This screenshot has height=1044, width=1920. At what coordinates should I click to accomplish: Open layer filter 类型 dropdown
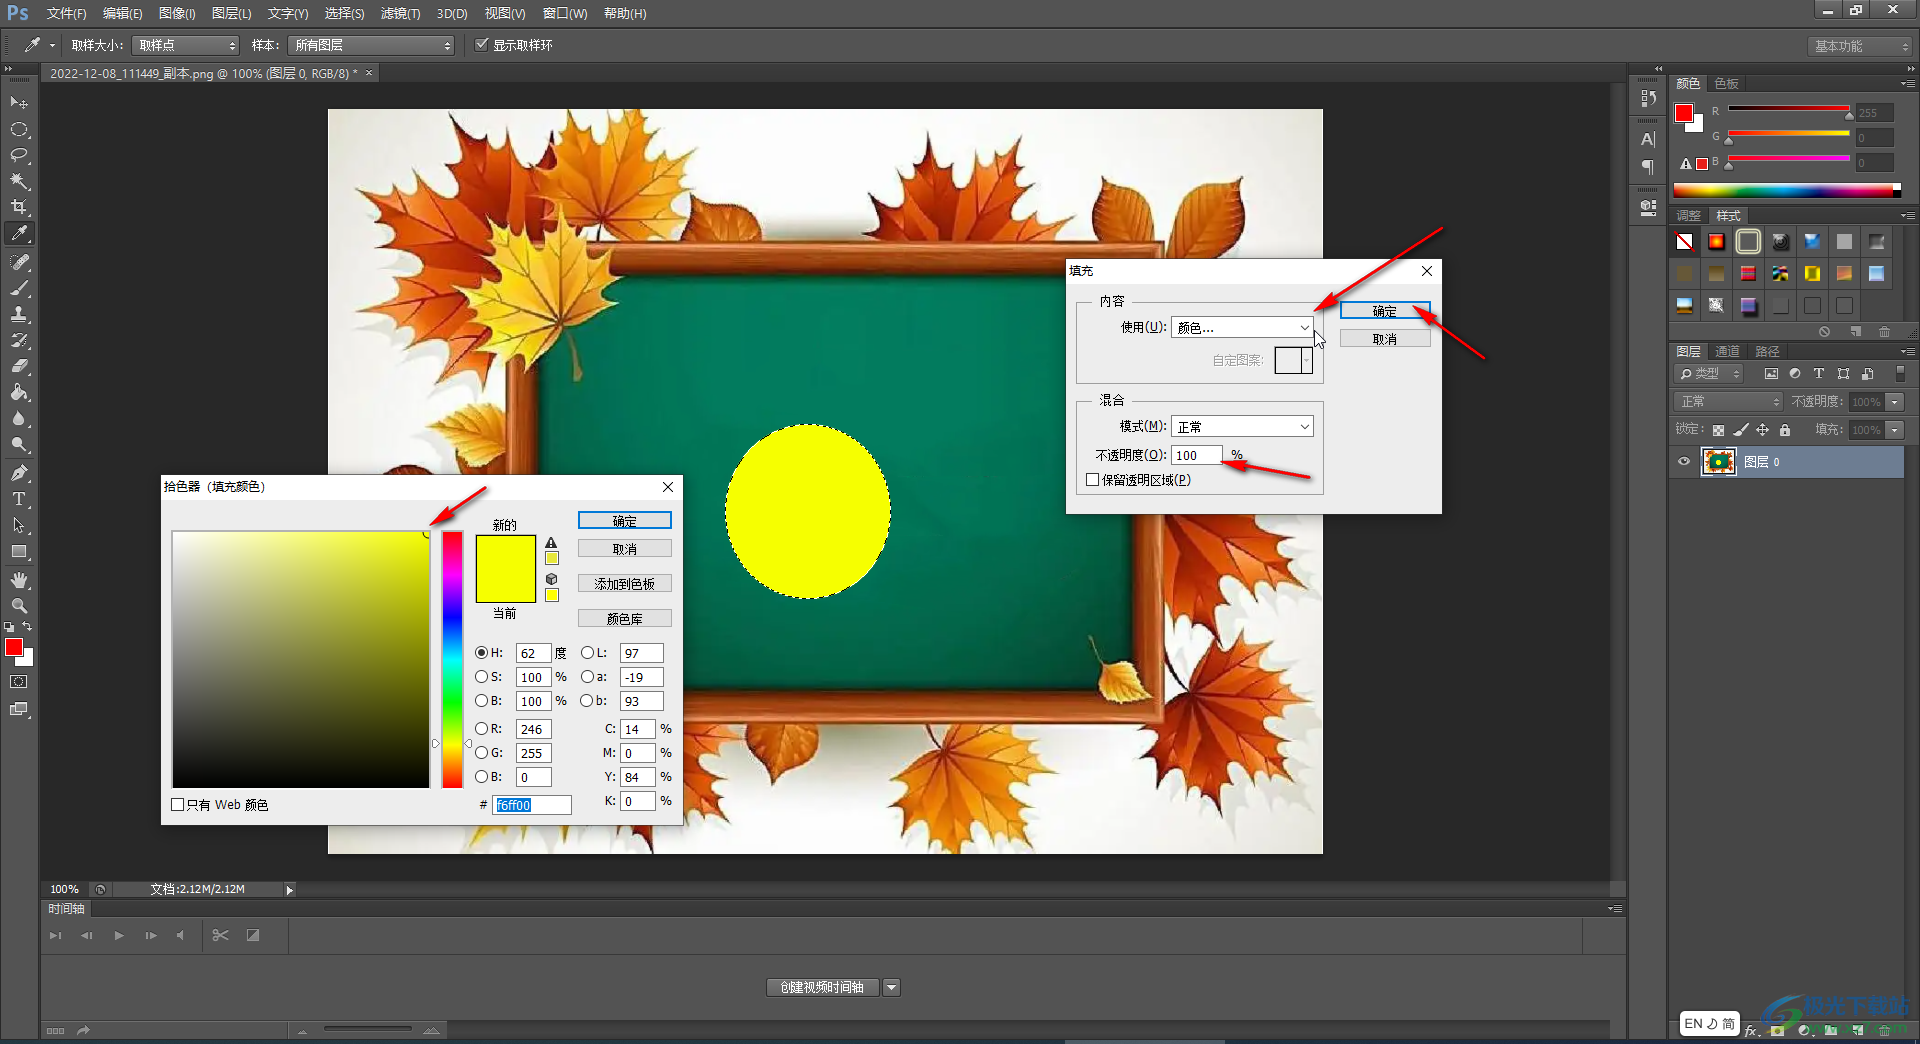point(1709,374)
